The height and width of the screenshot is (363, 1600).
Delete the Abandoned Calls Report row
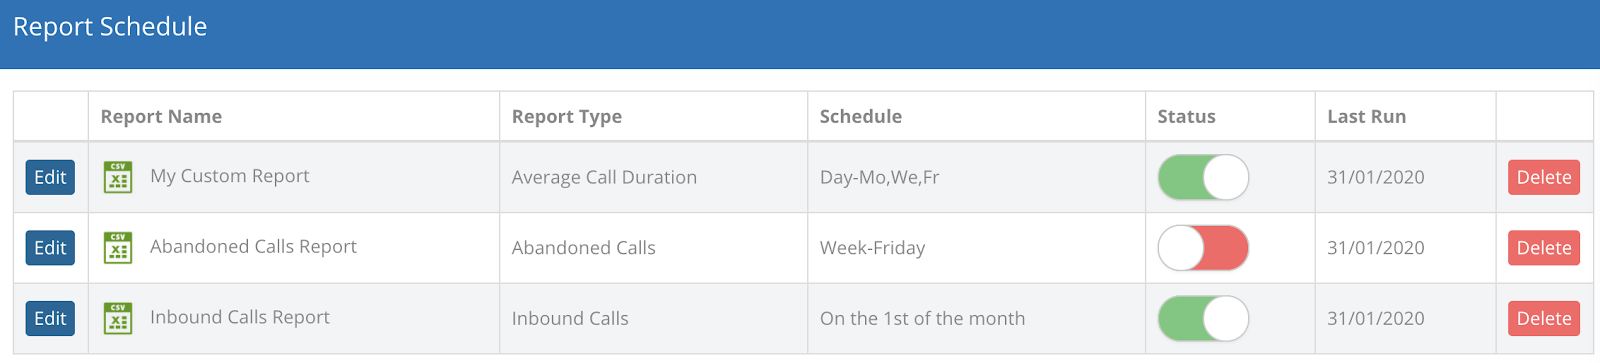click(1544, 248)
